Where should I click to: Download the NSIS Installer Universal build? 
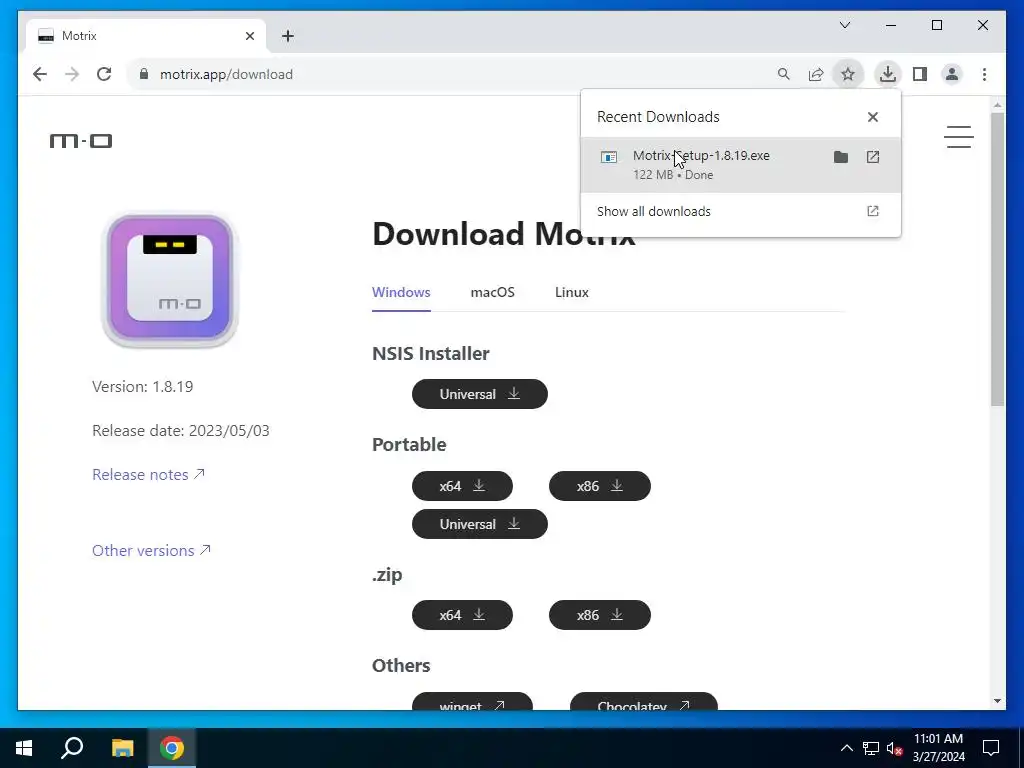click(x=480, y=394)
